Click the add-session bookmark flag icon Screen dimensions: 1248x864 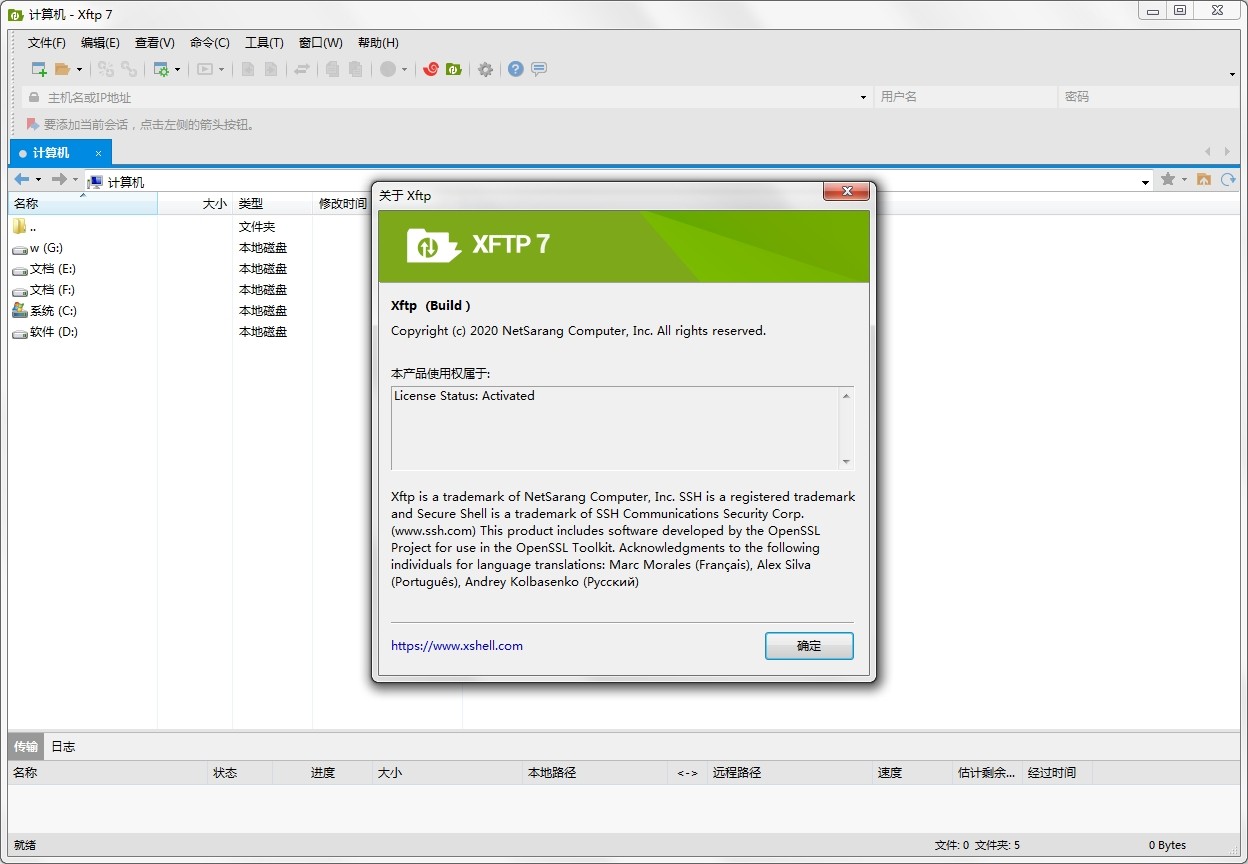point(33,125)
